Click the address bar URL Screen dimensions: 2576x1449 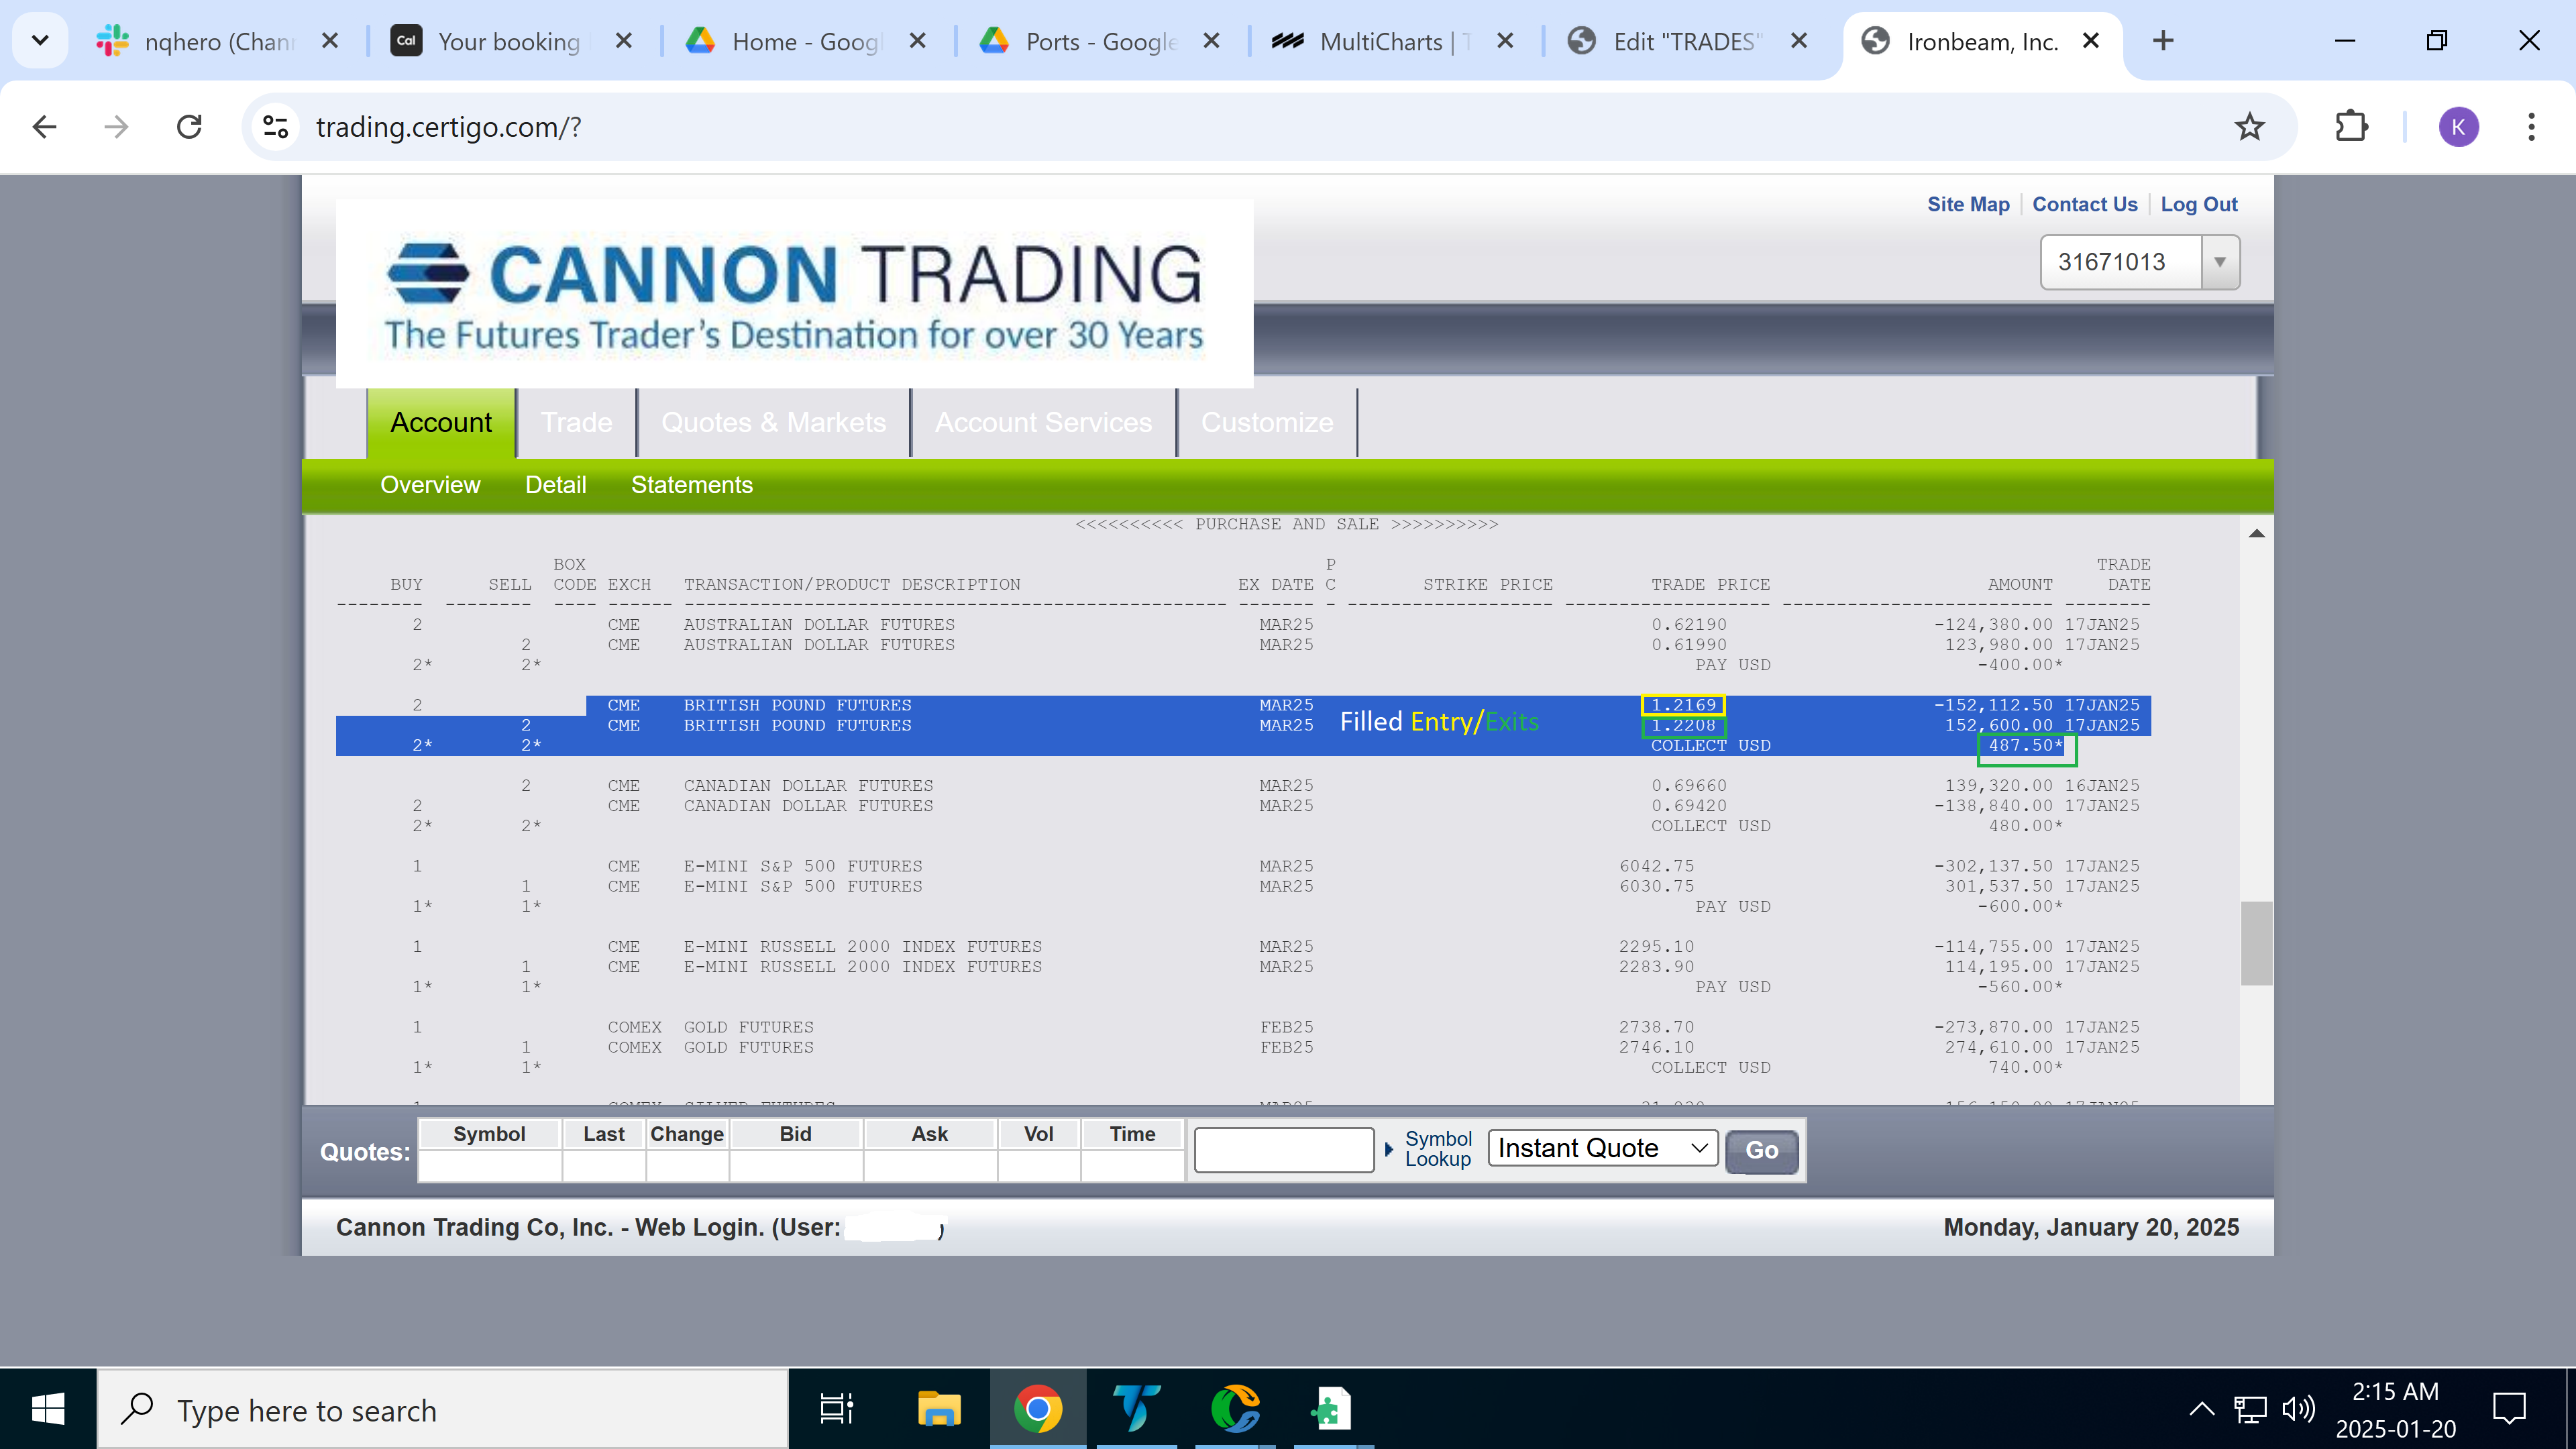pos(448,127)
